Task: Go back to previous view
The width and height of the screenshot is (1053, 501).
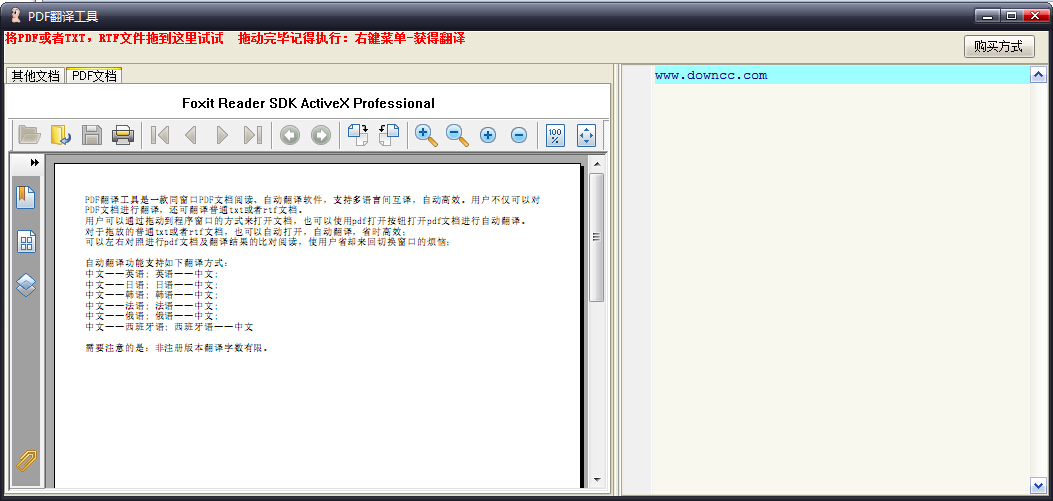Action: point(290,135)
